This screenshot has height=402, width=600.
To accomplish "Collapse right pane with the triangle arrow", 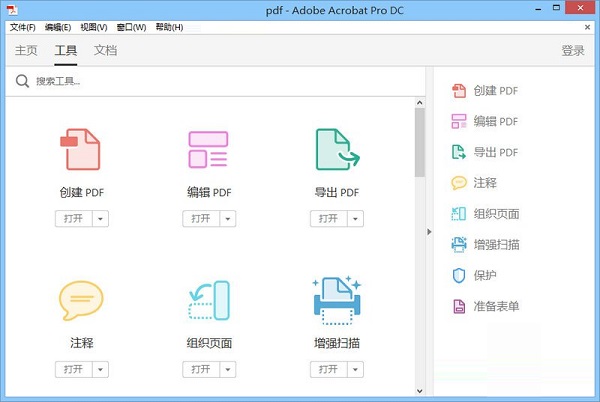I will (x=429, y=232).
